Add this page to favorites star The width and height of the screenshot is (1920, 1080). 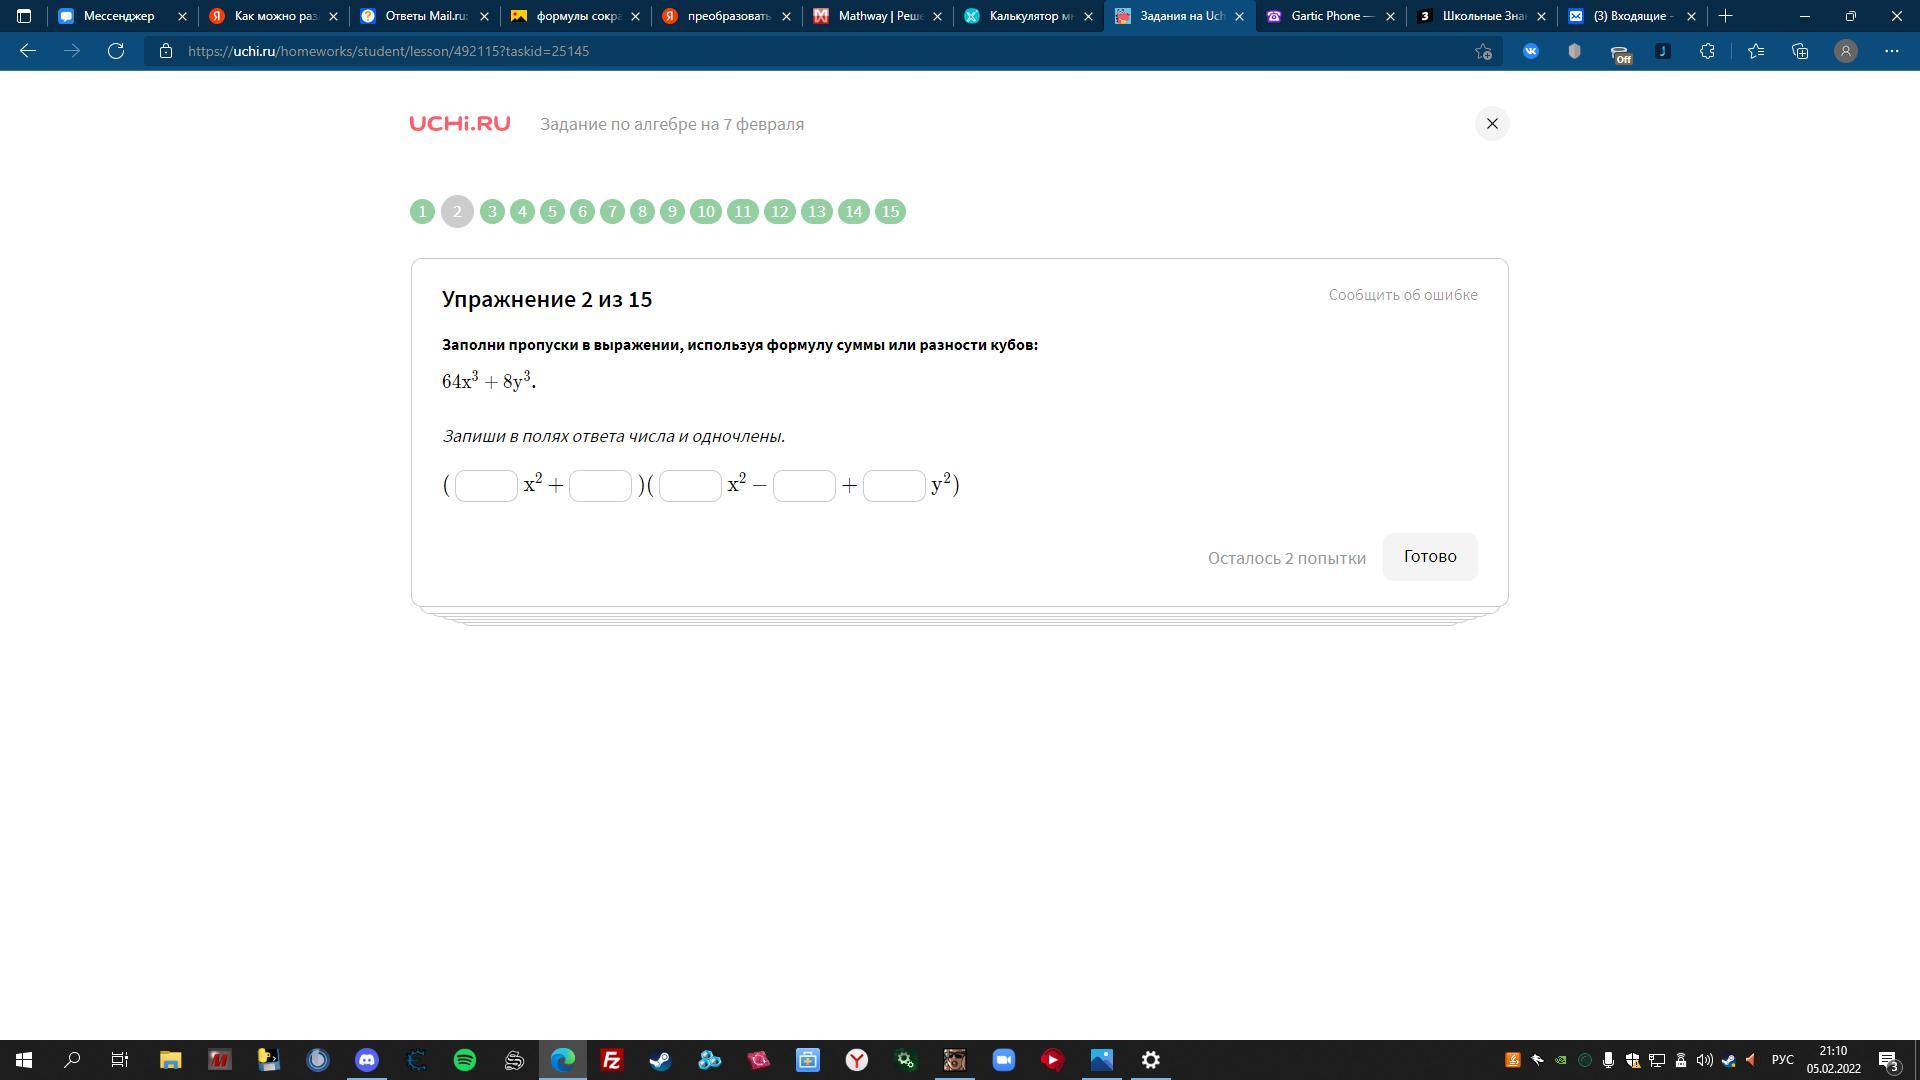(x=1483, y=51)
